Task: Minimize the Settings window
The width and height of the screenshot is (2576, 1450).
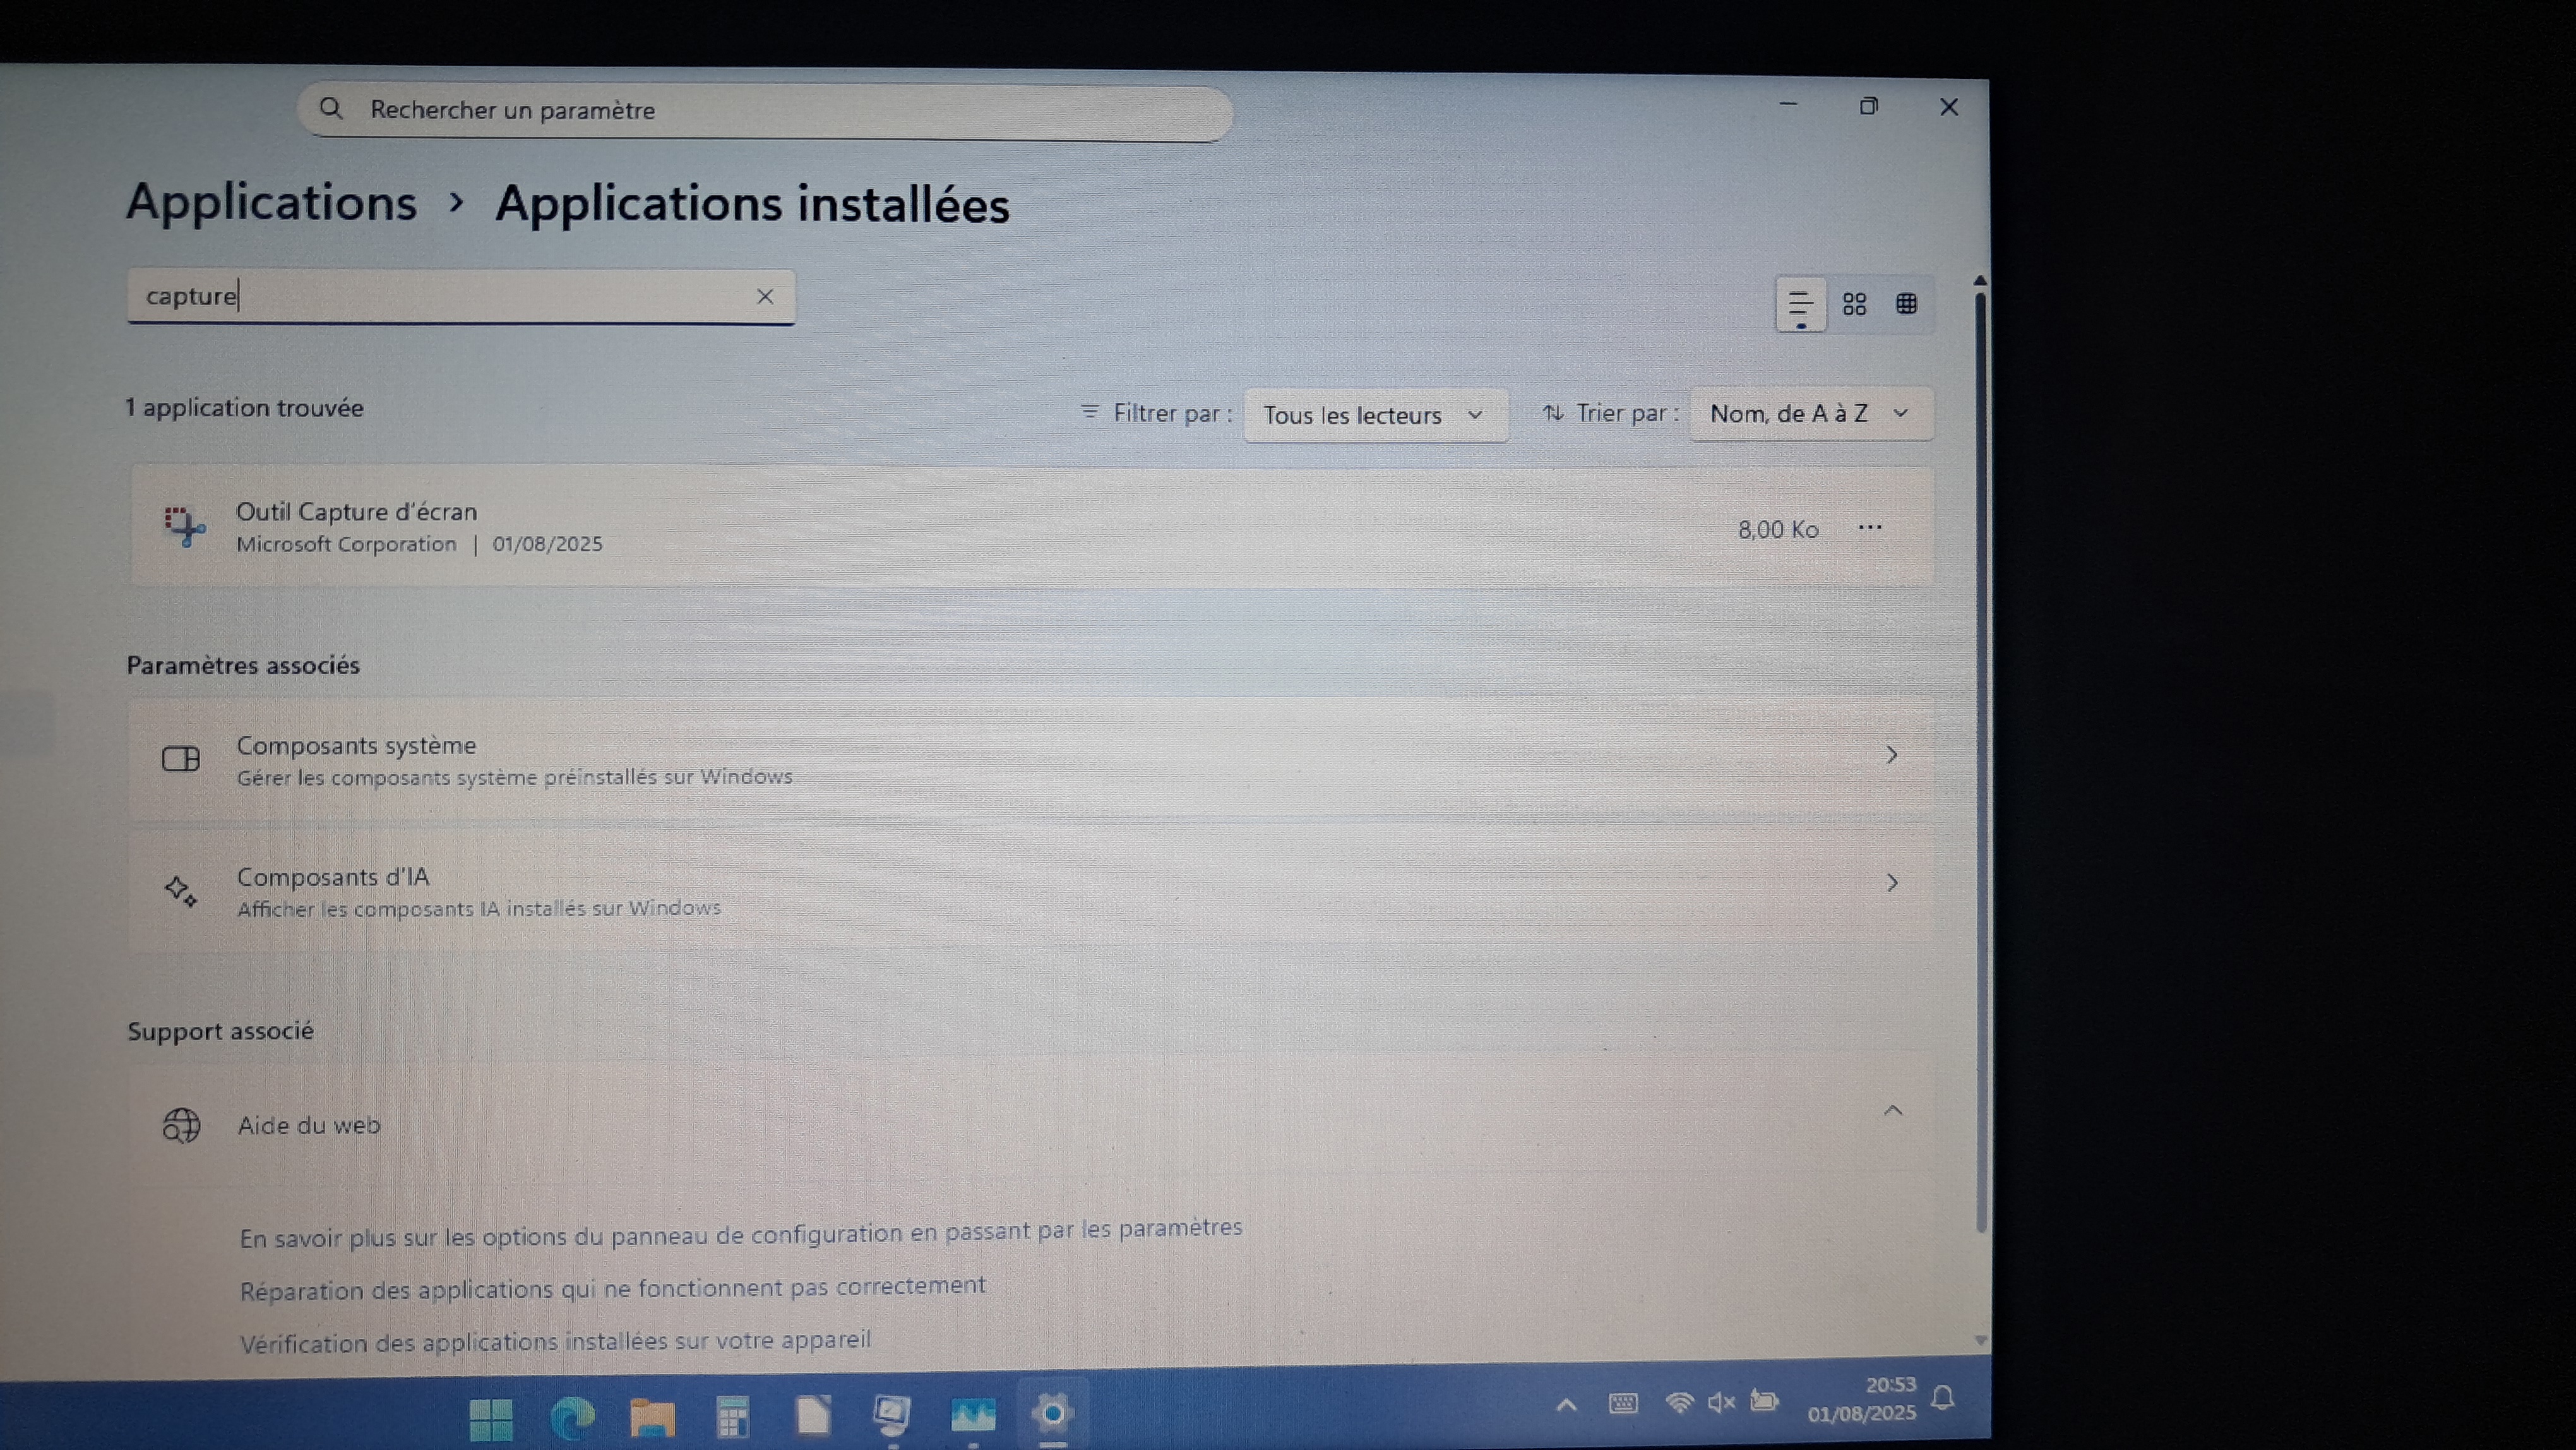Action: 1789,104
